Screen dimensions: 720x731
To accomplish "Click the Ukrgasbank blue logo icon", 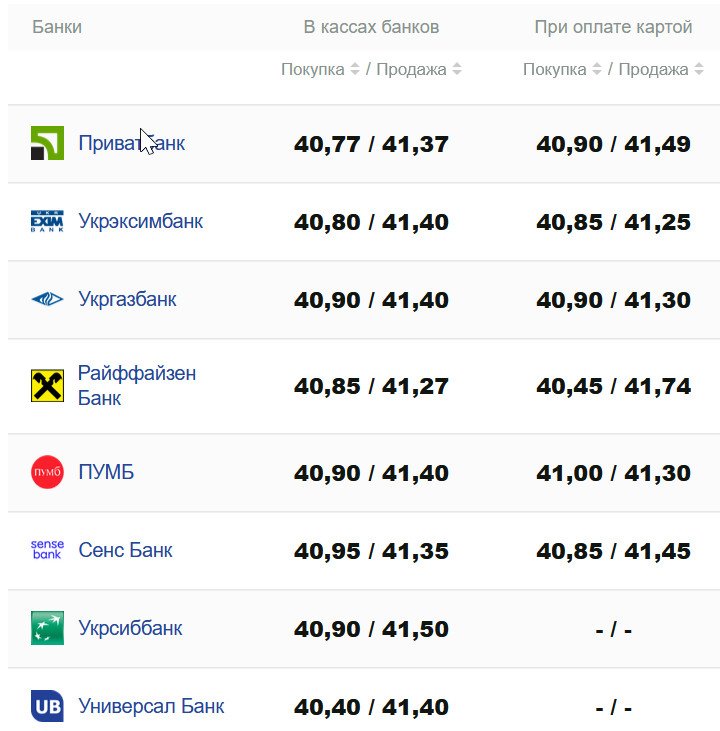I will tap(47, 300).
